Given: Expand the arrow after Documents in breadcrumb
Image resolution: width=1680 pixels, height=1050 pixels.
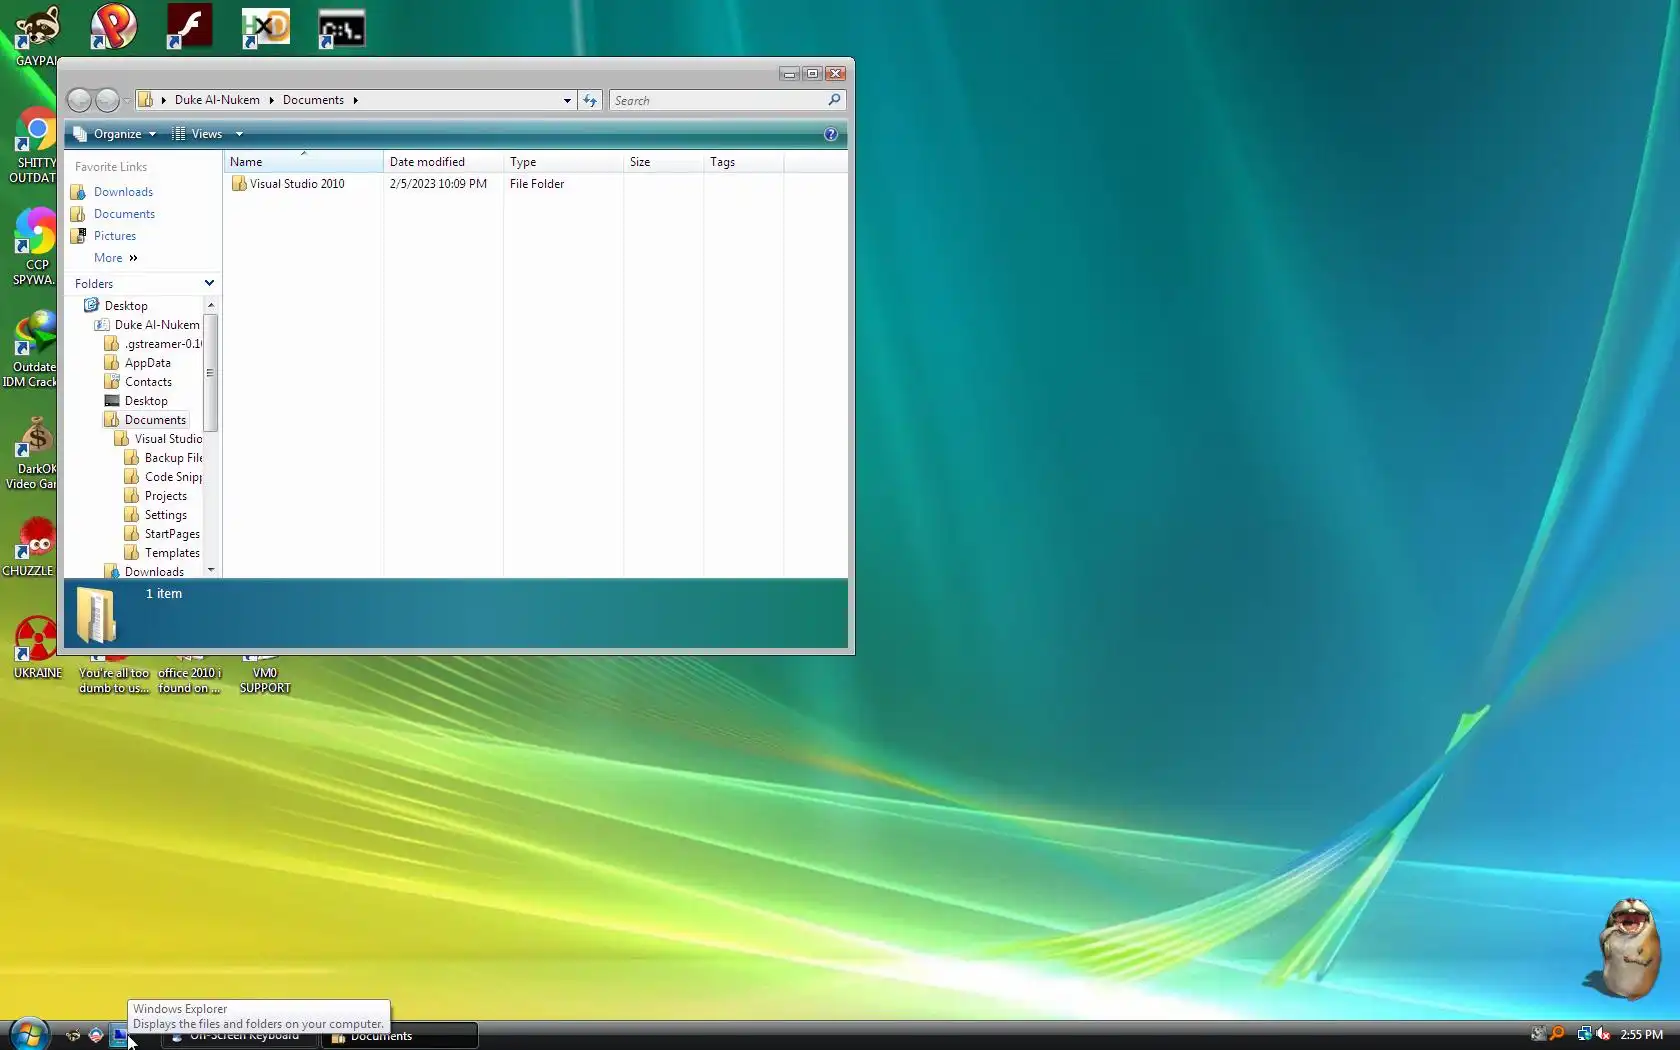Looking at the screenshot, I should tap(355, 100).
